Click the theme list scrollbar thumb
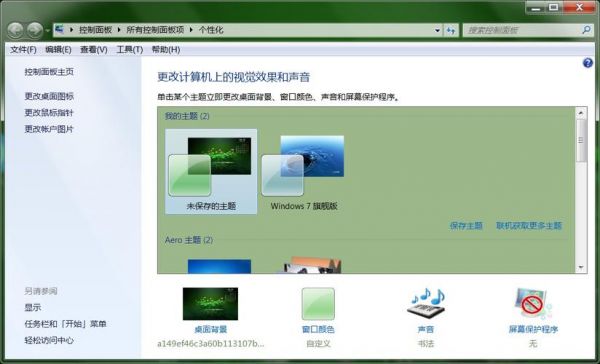 point(581,140)
